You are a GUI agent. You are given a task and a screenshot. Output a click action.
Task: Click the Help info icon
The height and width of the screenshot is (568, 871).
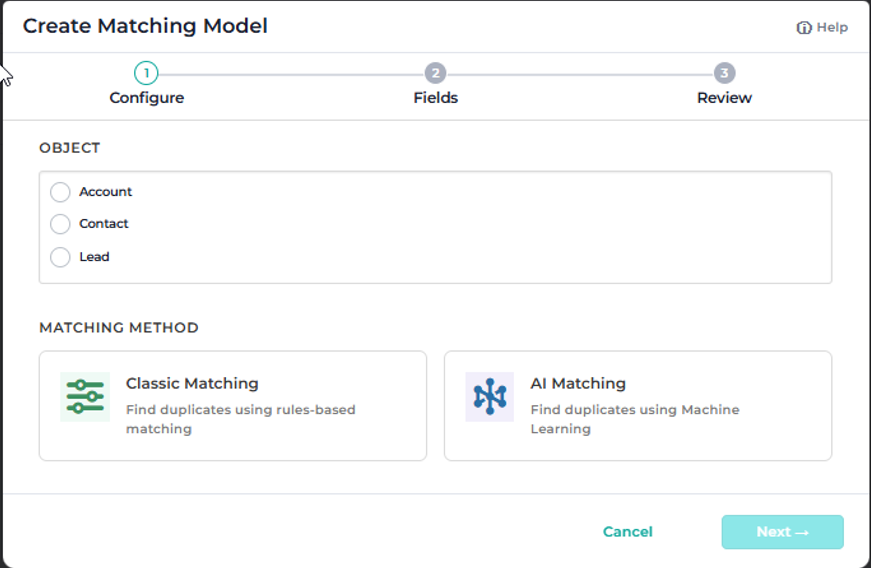coord(804,28)
